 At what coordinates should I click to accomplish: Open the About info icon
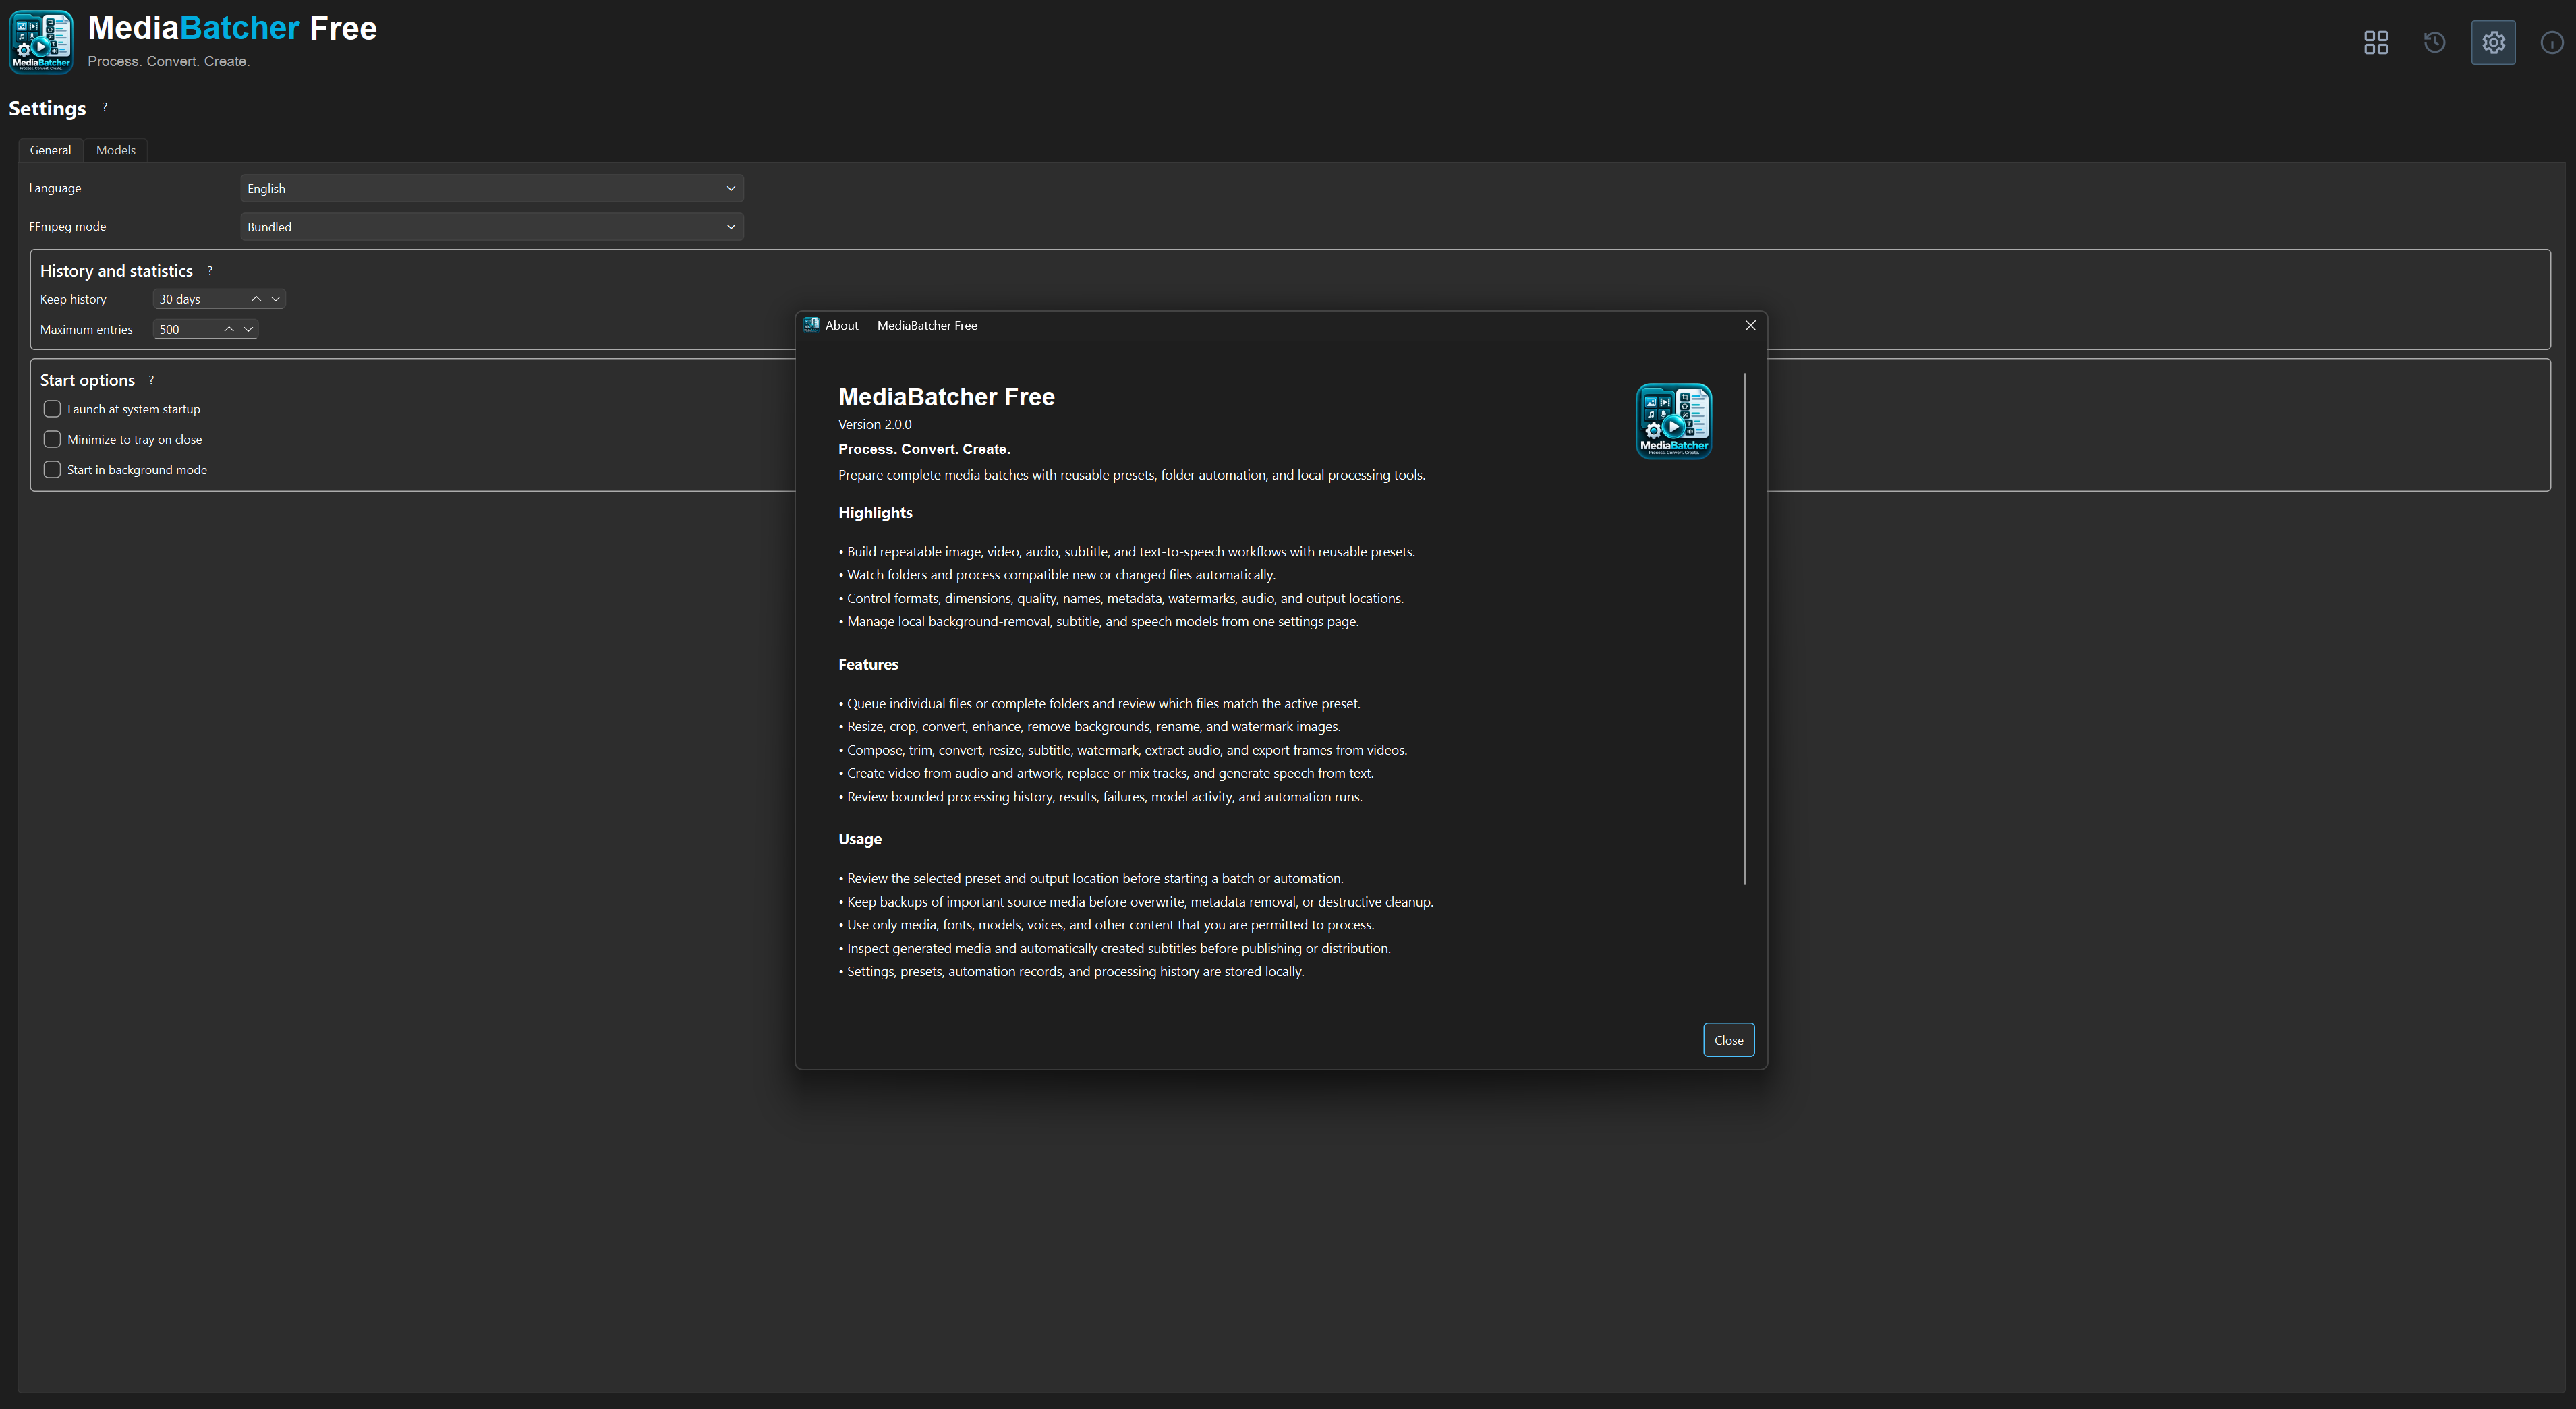pyautogui.click(x=2552, y=42)
